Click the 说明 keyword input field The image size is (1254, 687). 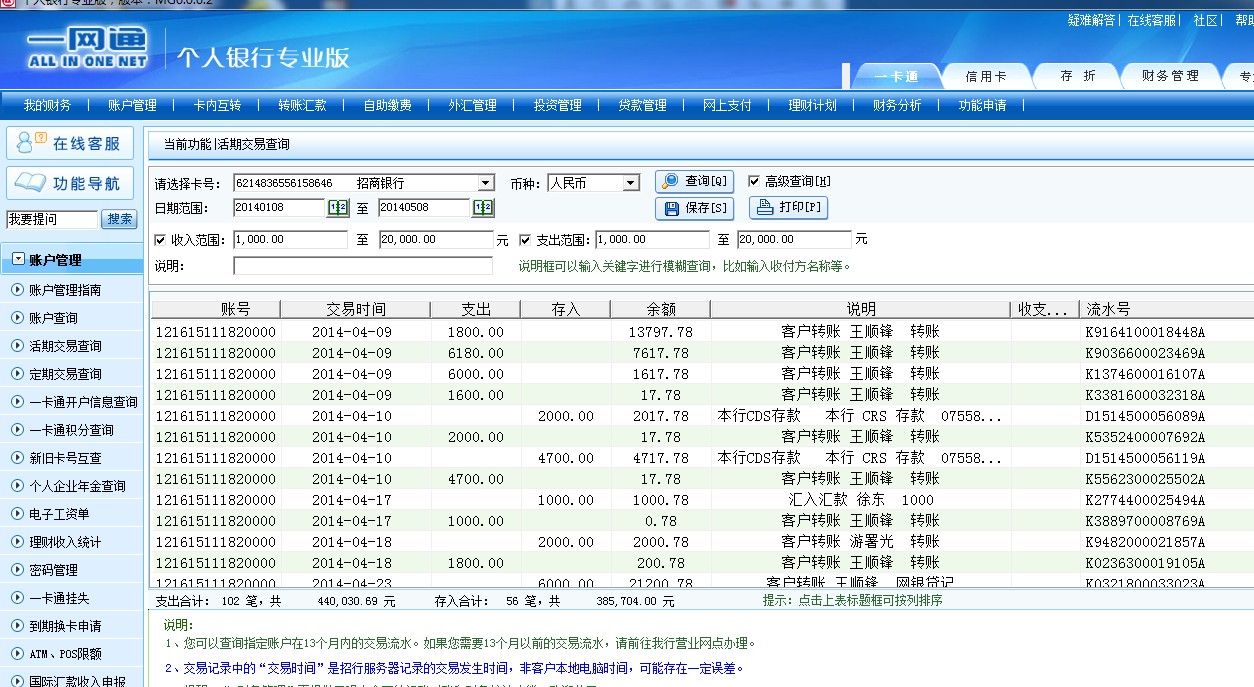coord(363,266)
